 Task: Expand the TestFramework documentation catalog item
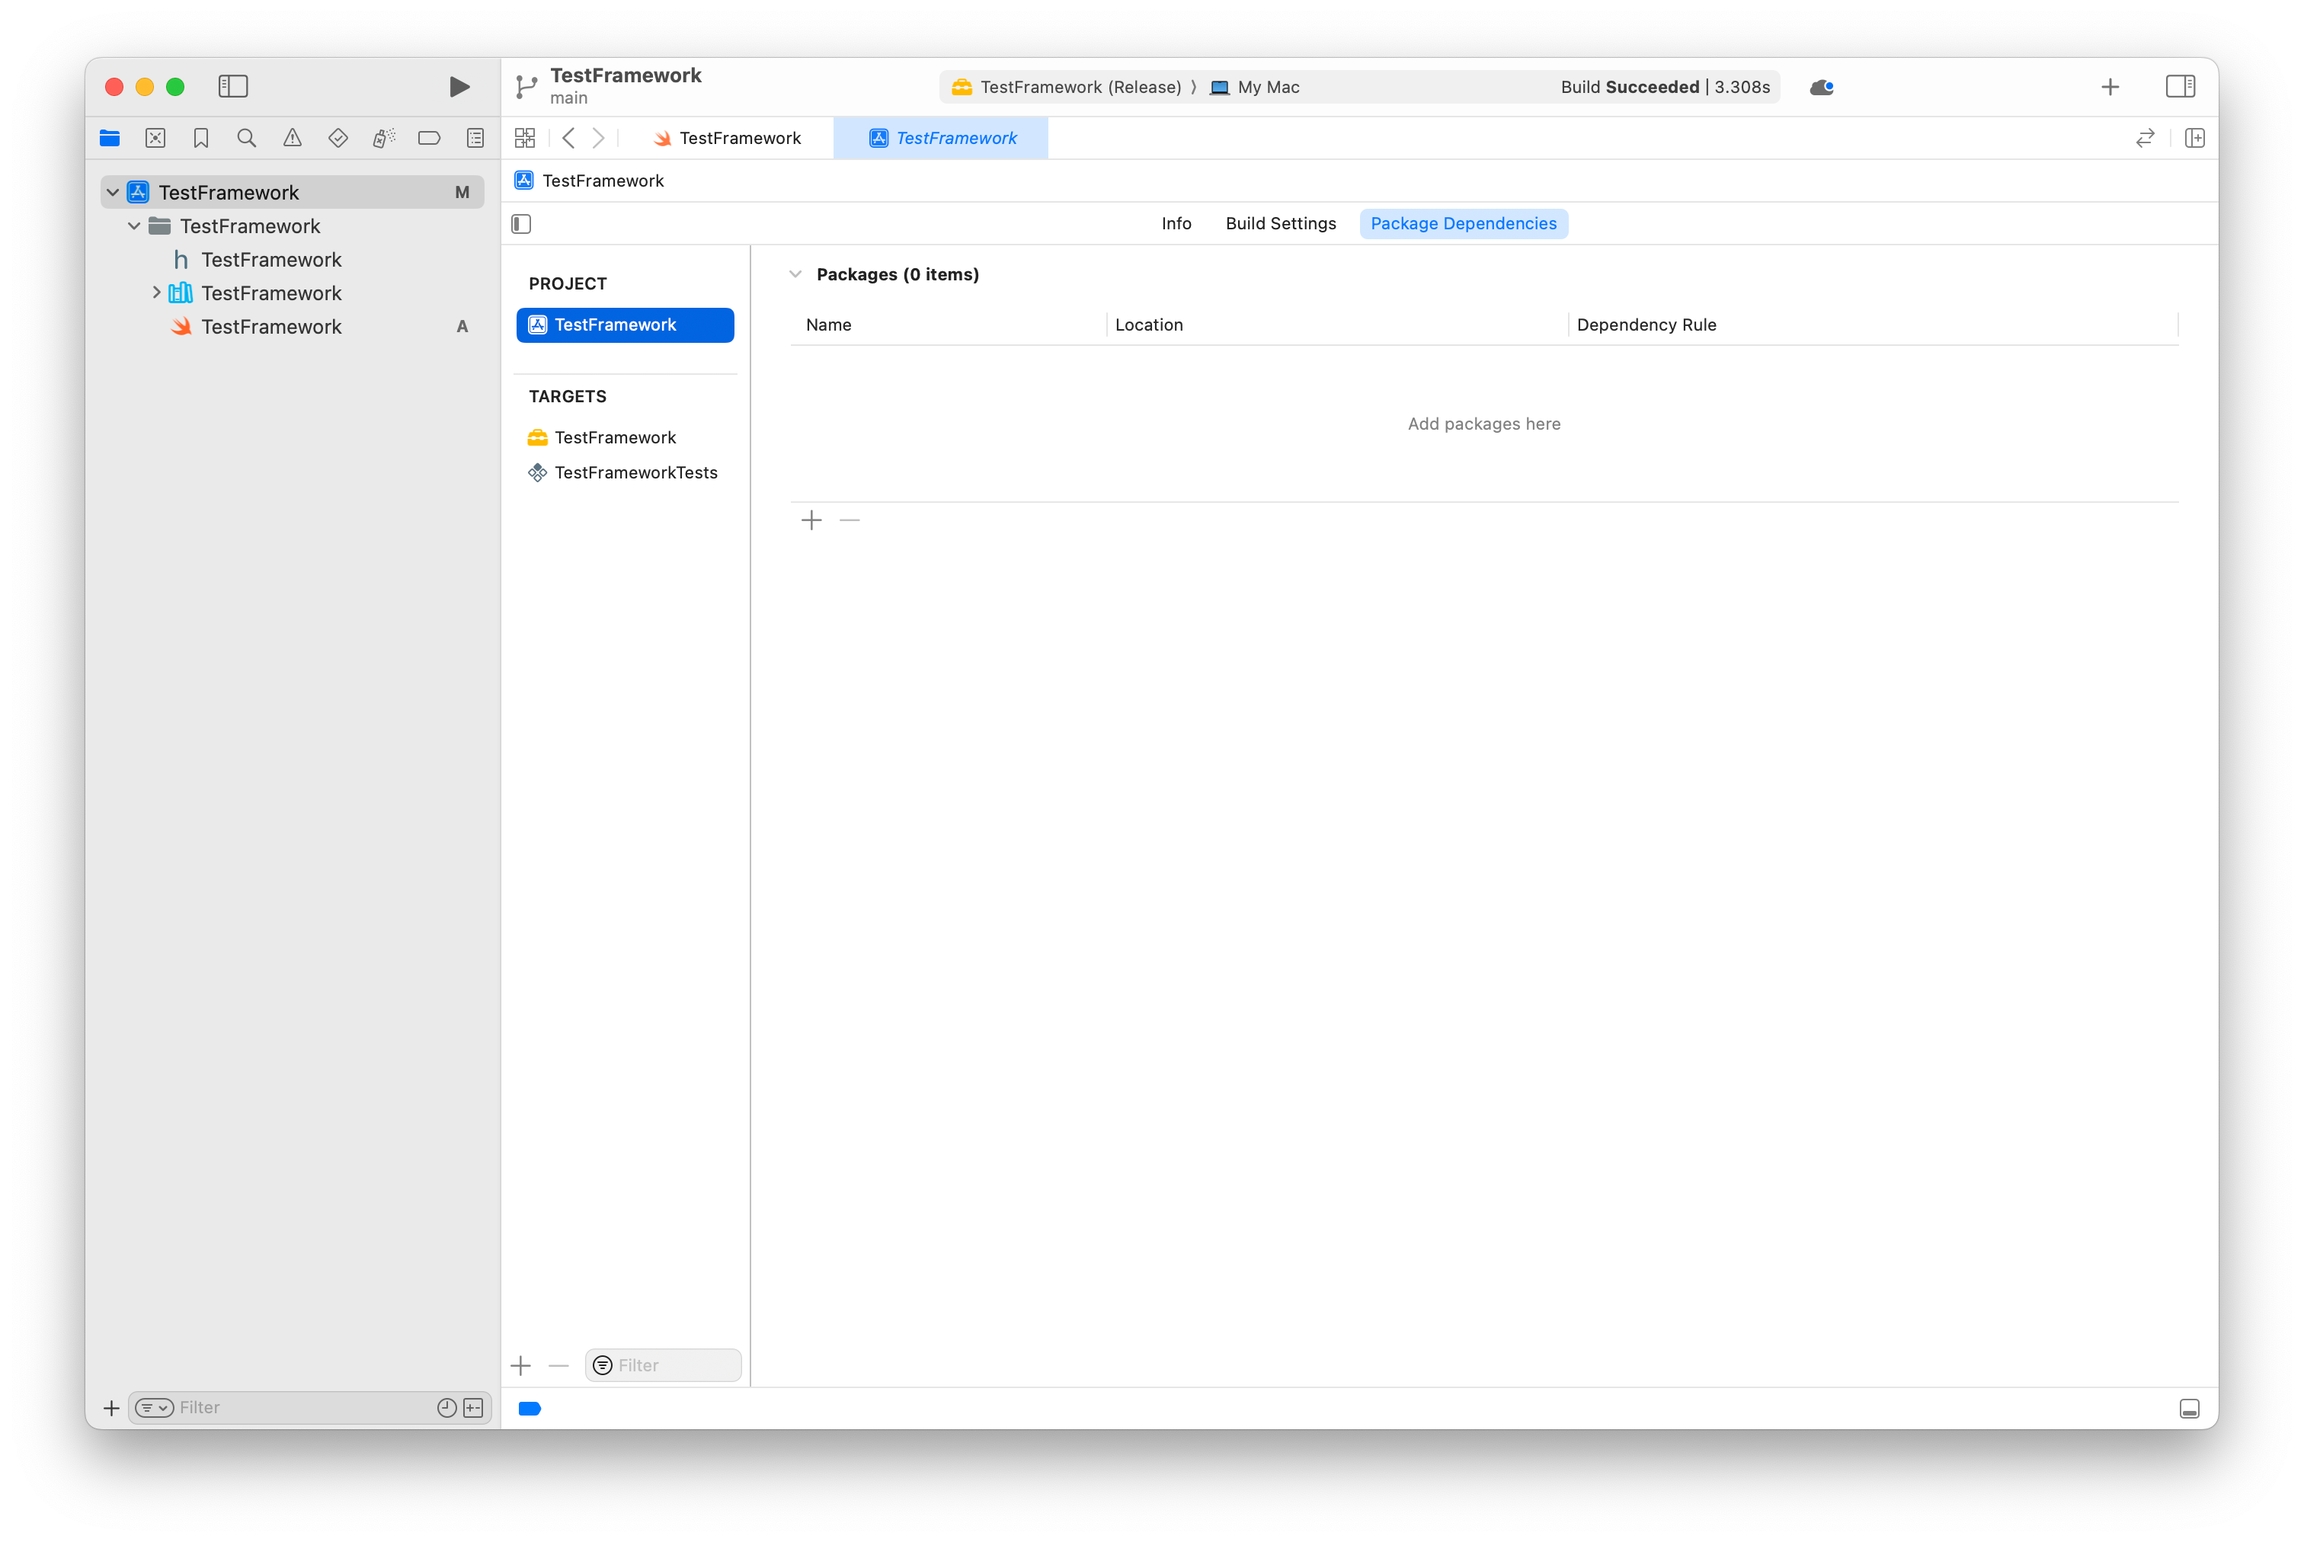(x=156, y=293)
